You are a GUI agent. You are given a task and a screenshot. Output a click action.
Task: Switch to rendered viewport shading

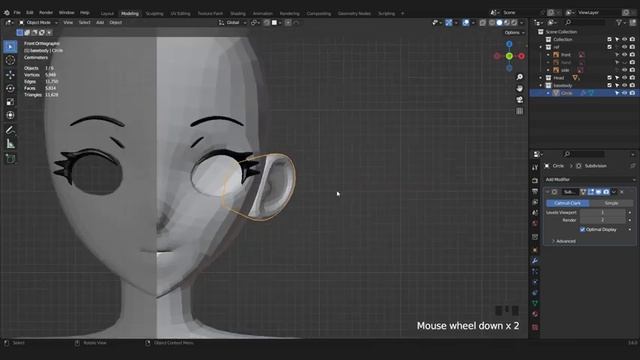(514, 22)
